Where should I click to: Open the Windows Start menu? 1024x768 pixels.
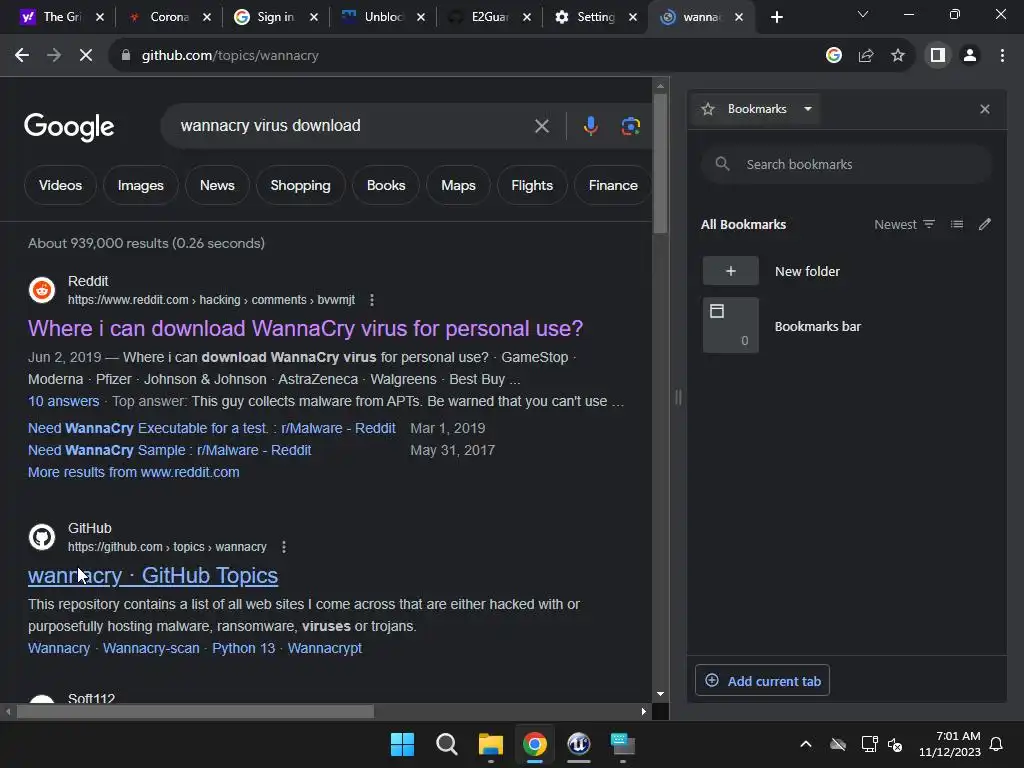(402, 744)
